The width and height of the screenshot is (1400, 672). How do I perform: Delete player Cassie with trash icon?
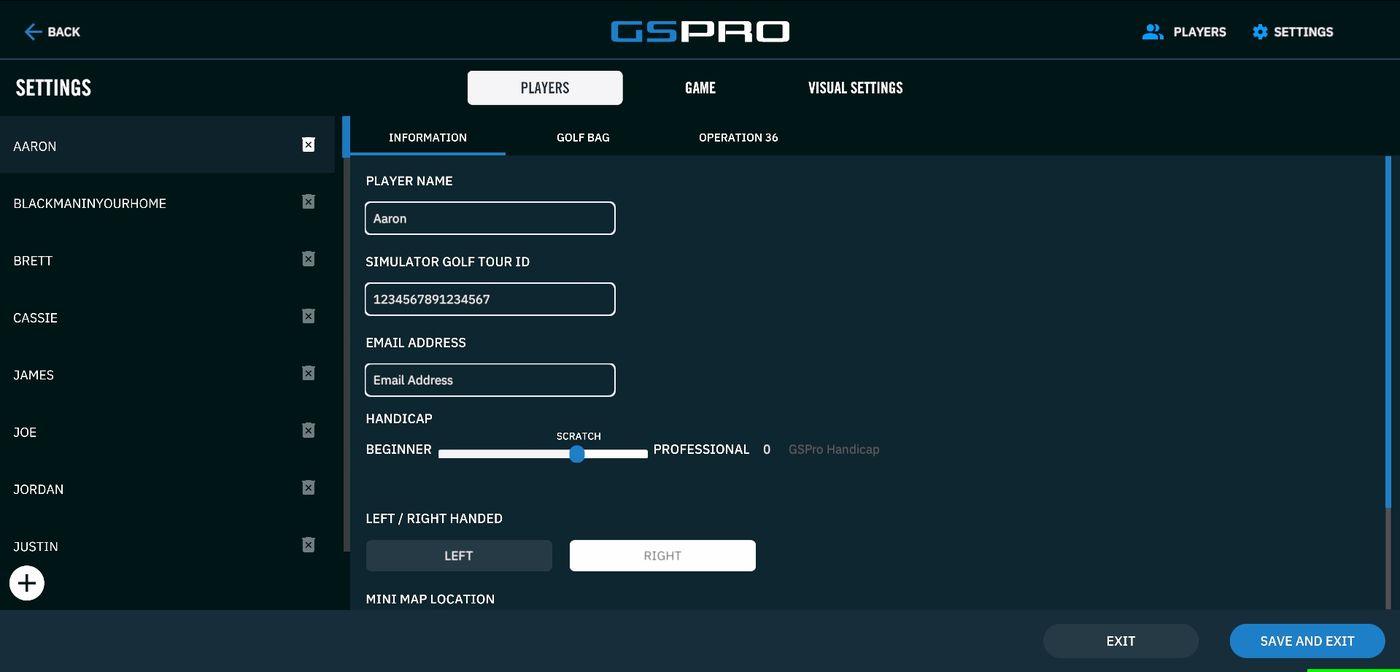[308, 316]
